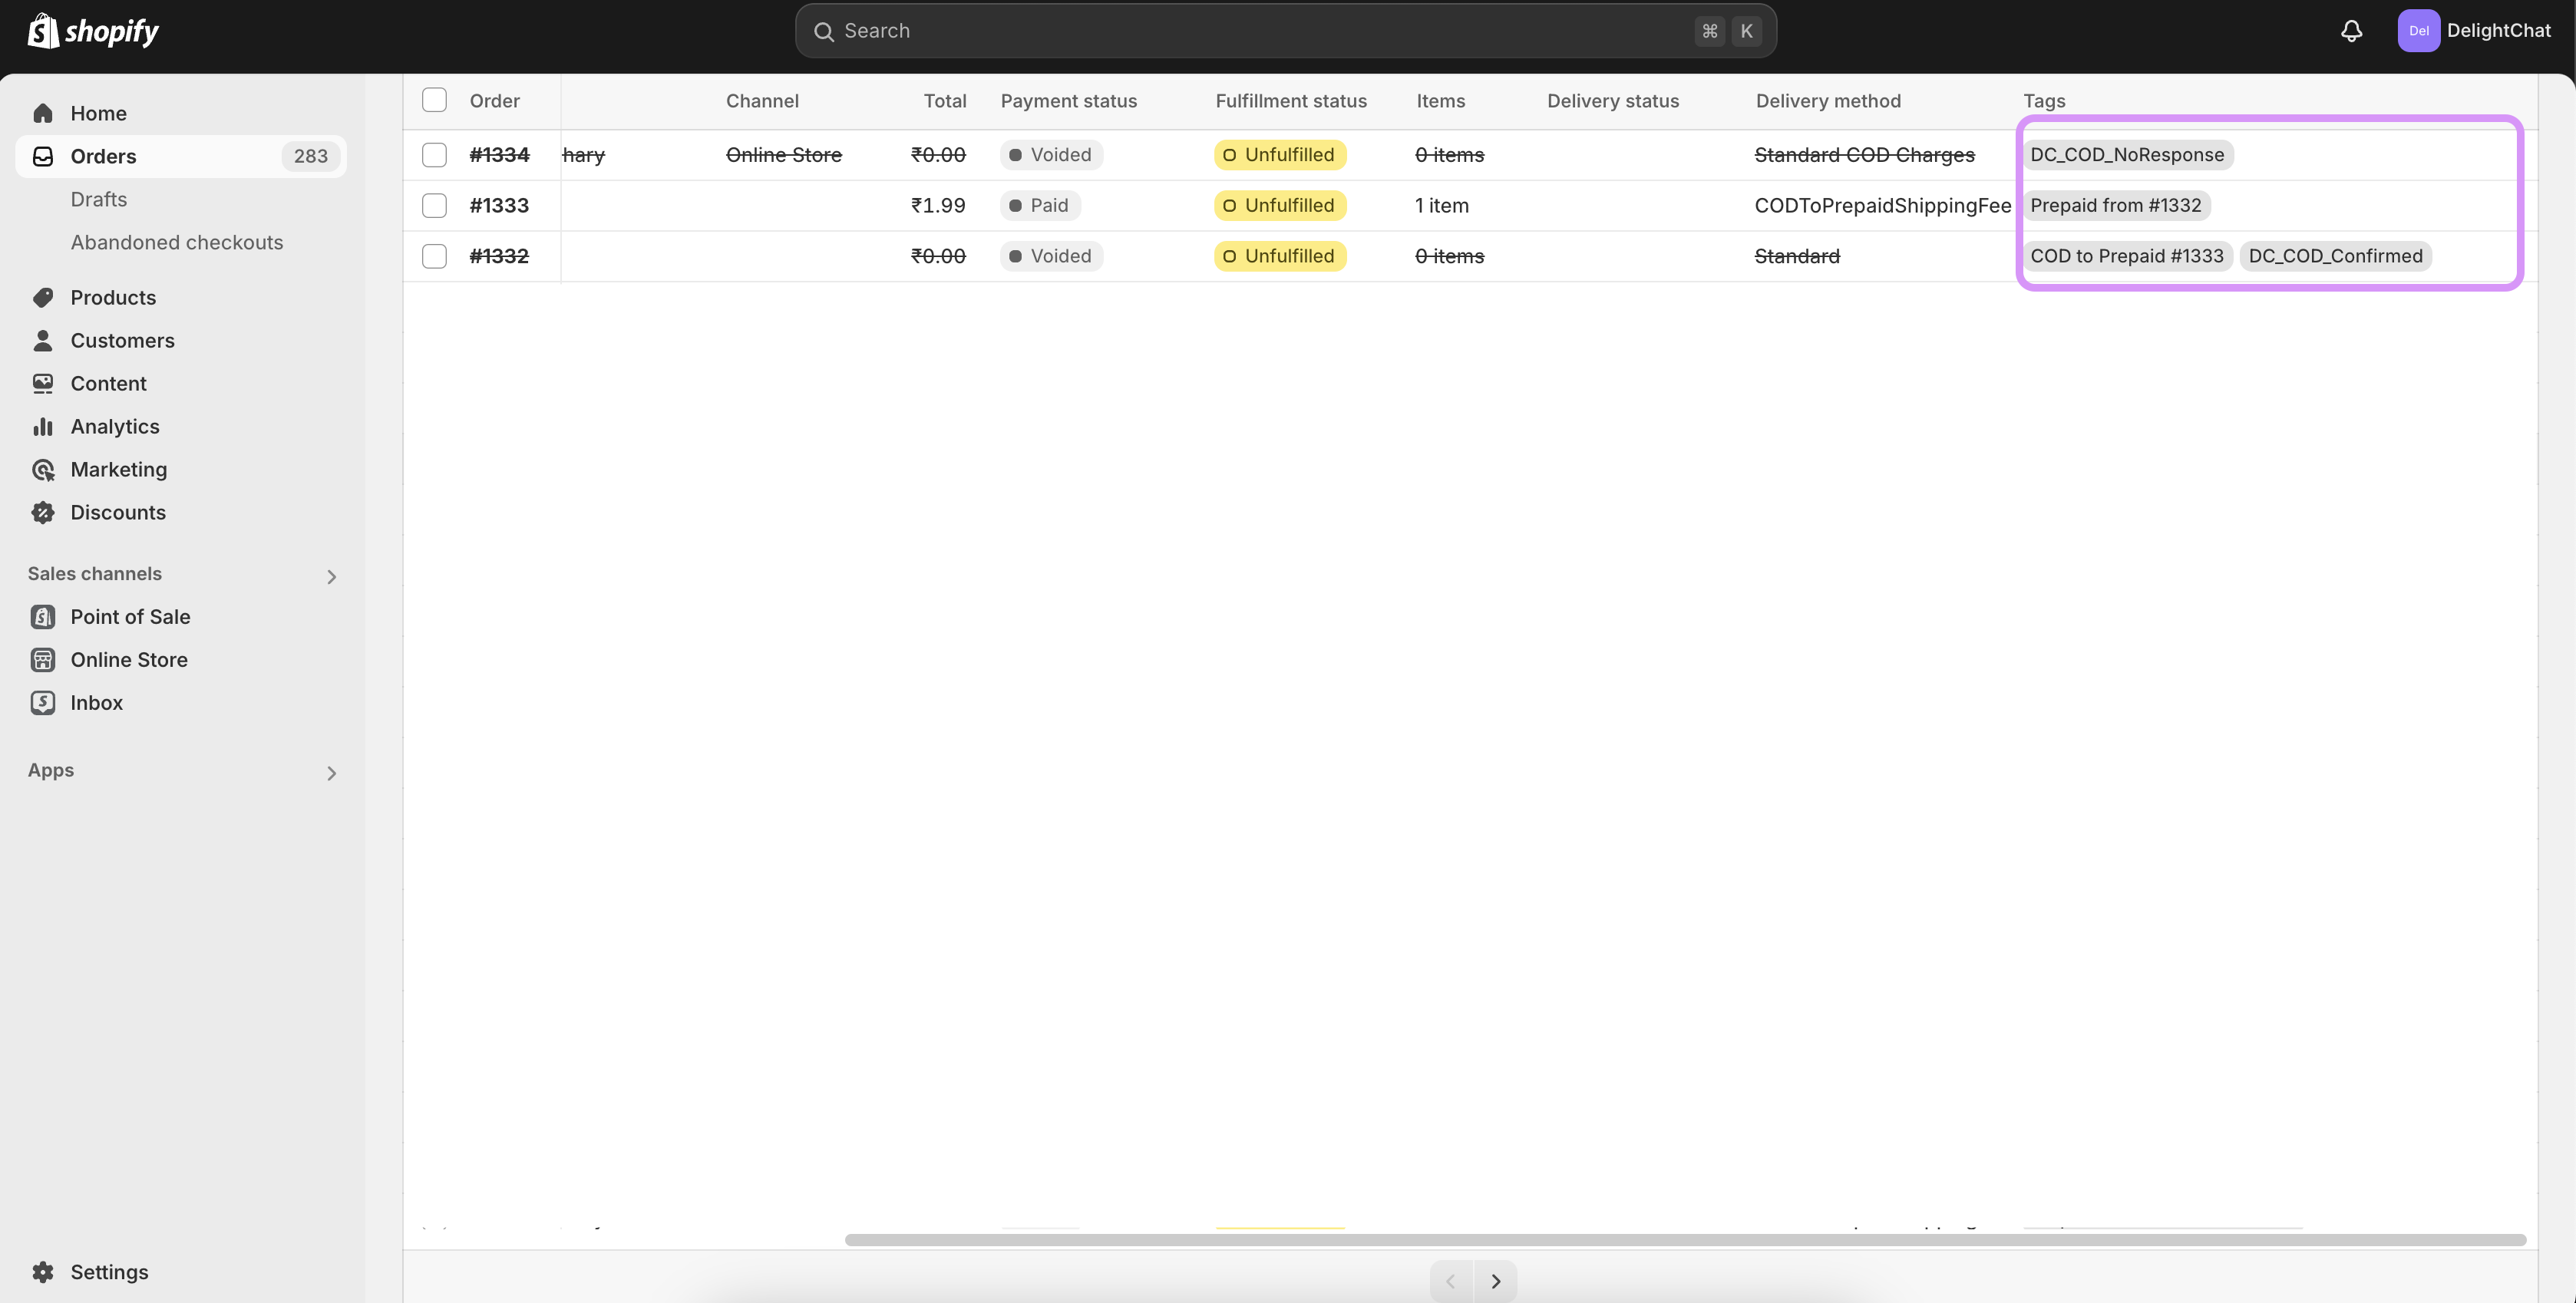Go to next page of orders

(1495, 1281)
